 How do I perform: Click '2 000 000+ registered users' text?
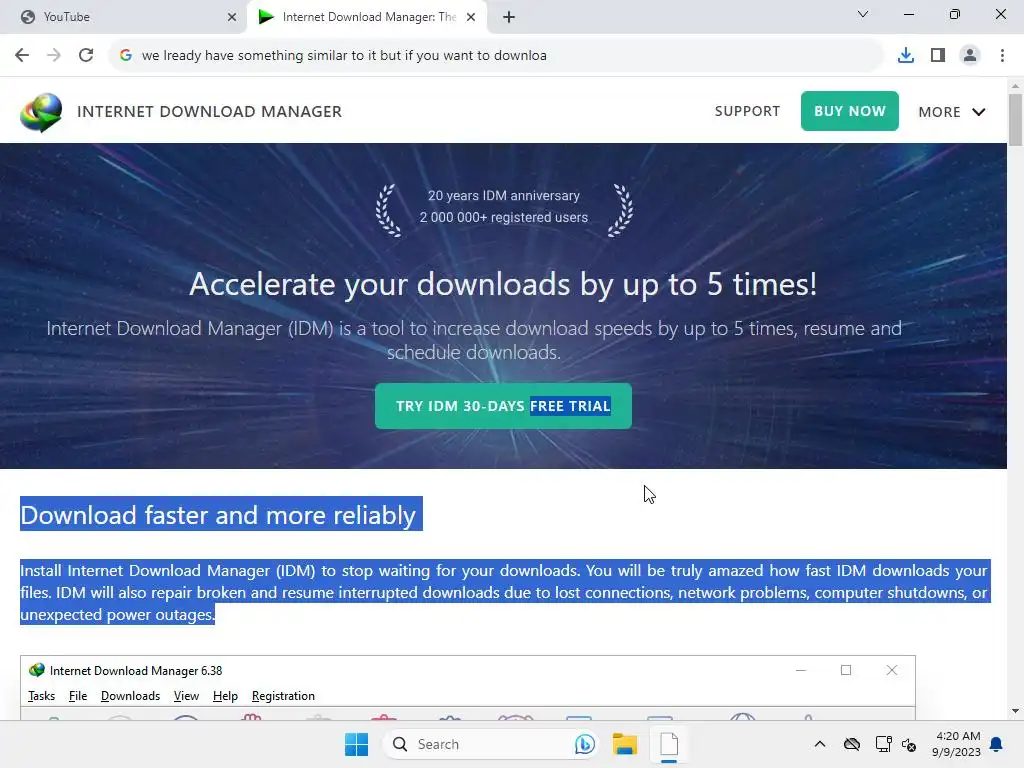[504, 217]
